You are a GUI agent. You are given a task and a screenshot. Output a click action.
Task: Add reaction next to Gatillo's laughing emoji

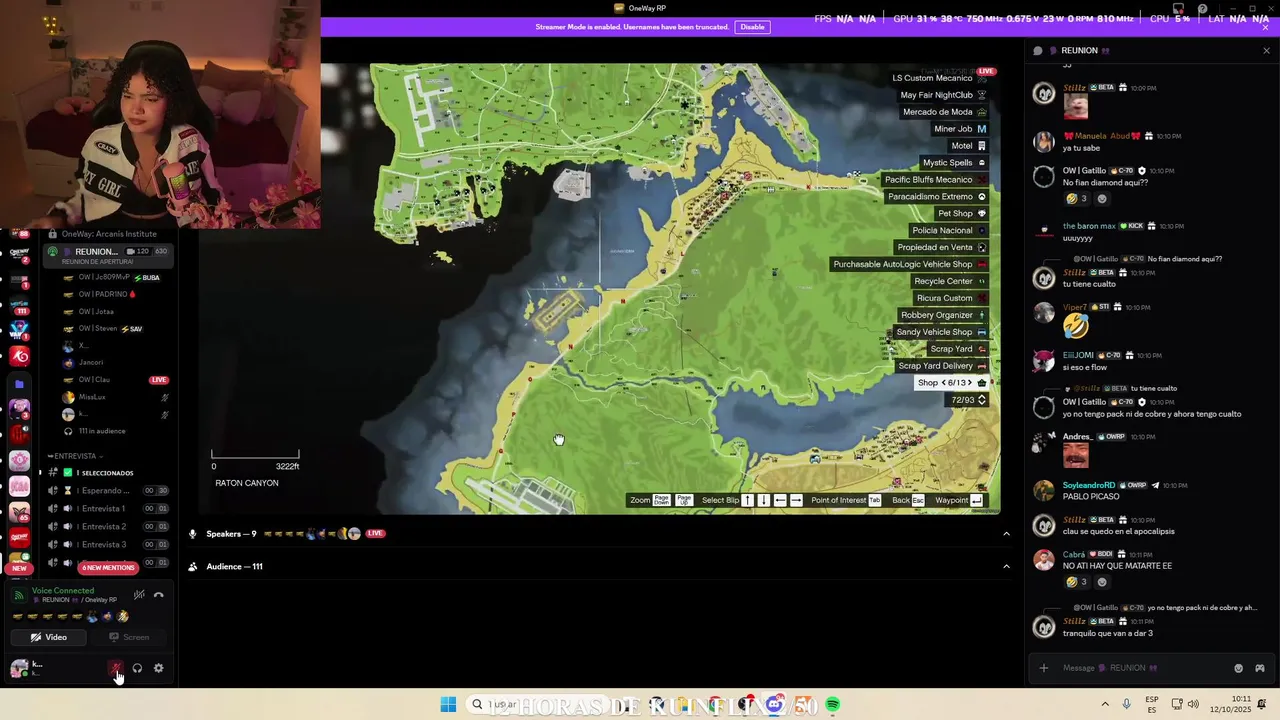1102,199
